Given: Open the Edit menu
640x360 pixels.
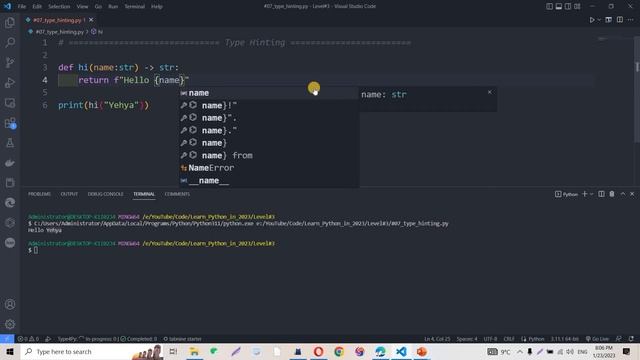Looking at the screenshot, I should [x=37, y=7].
